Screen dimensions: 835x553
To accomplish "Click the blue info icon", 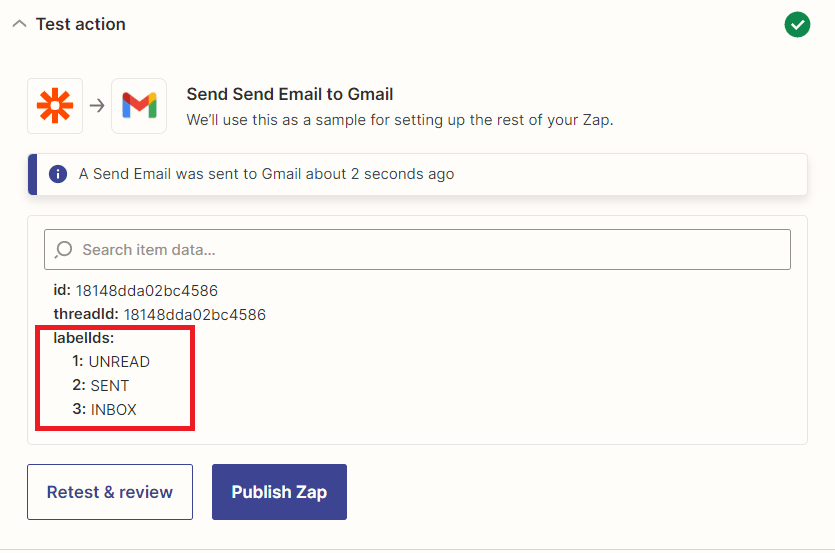I will coord(58,174).
